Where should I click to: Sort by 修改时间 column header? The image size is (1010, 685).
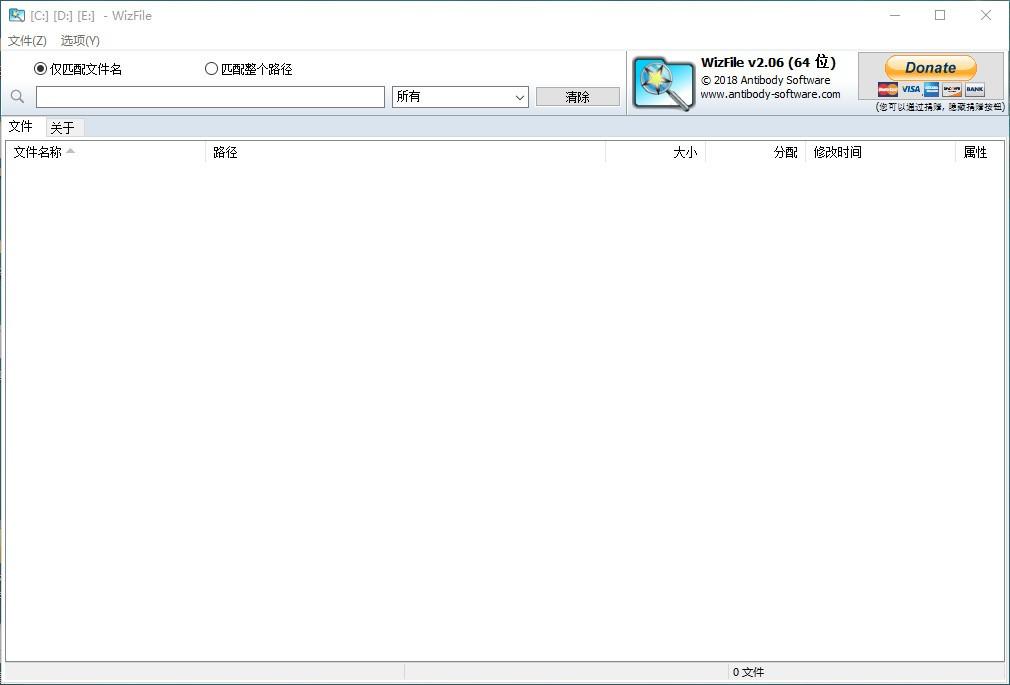[880, 152]
